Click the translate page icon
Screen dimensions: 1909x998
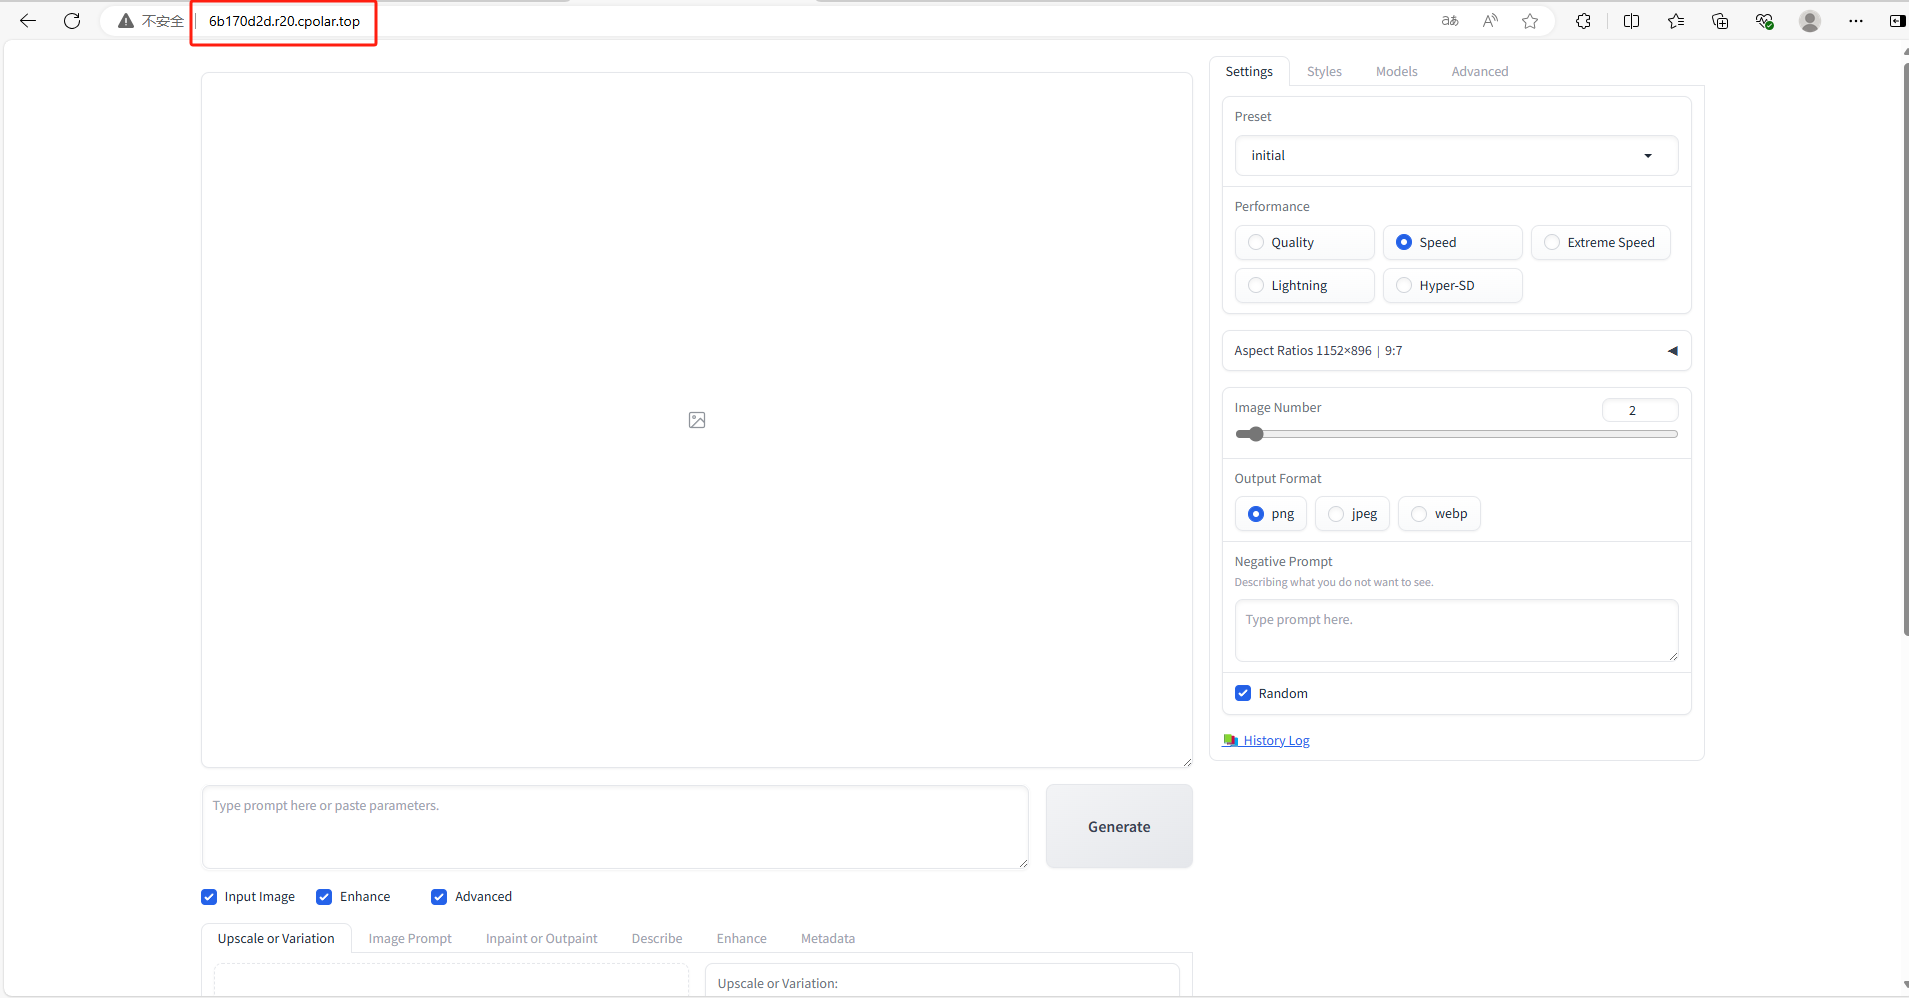[1450, 21]
